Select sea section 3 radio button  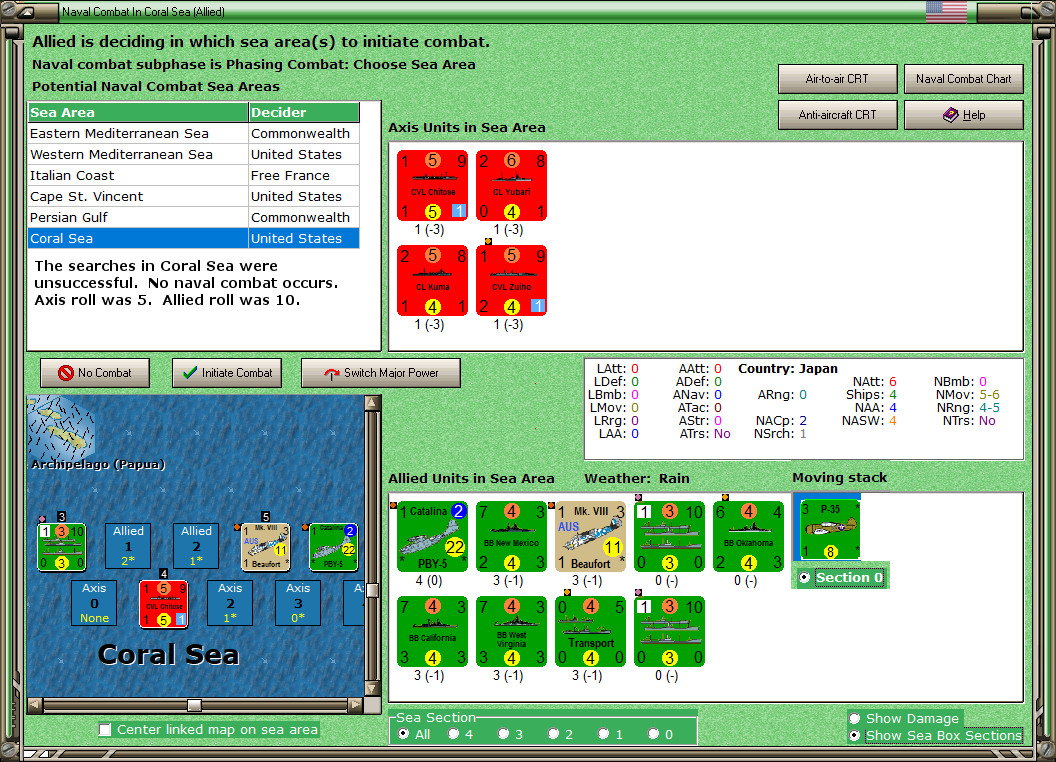pyautogui.click(x=503, y=734)
